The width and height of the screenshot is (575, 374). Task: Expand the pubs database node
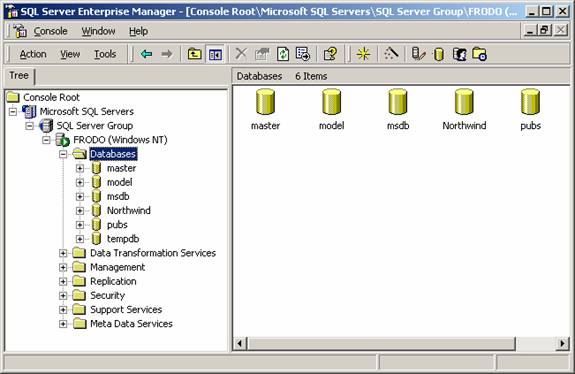pos(80,225)
